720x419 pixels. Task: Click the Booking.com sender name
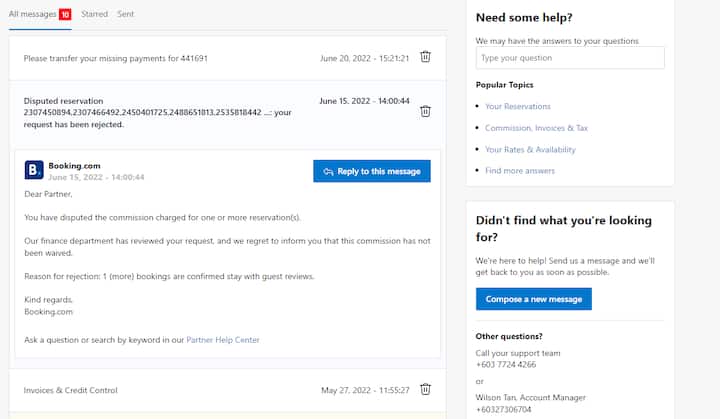[x=74, y=166]
